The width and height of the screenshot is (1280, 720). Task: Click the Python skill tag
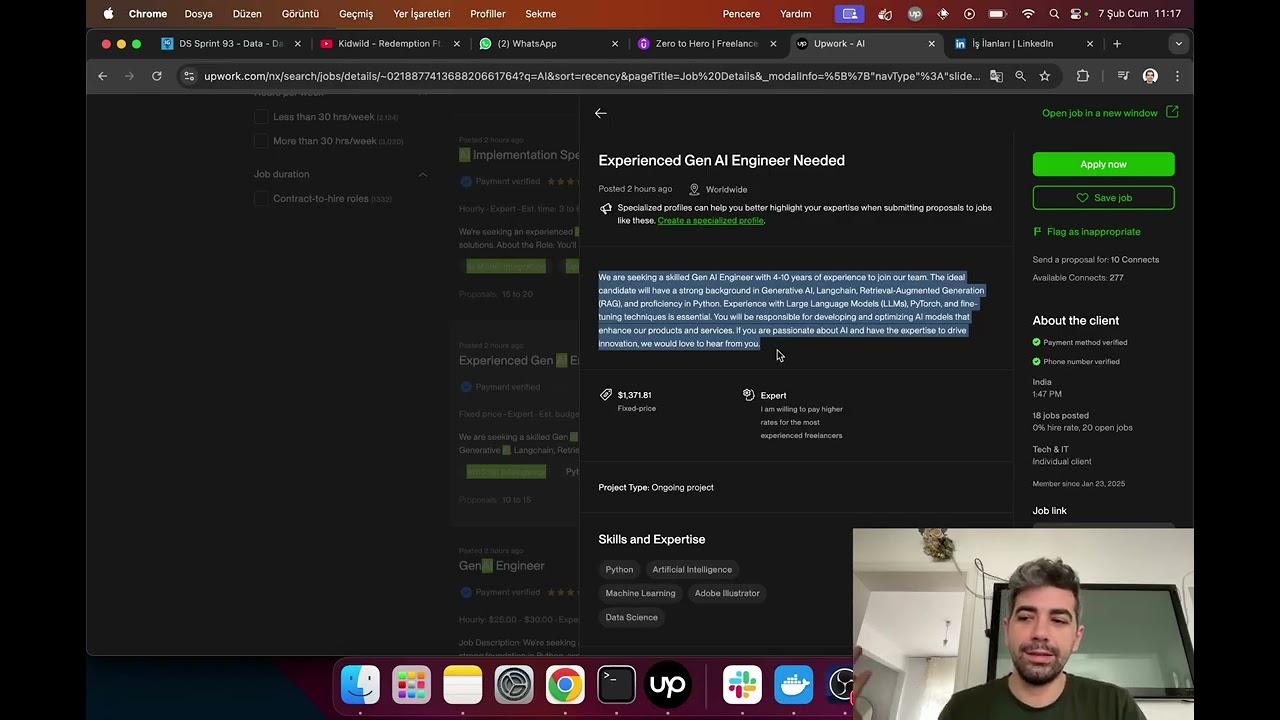tap(619, 570)
